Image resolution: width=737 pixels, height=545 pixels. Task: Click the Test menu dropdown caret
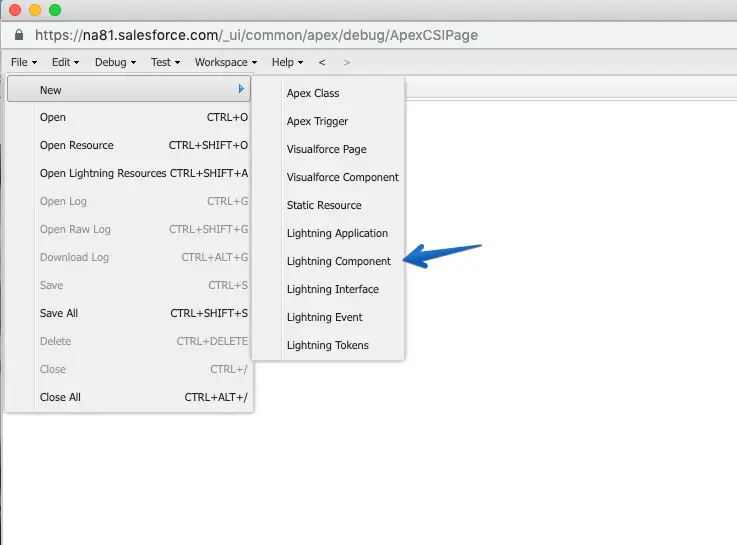coord(177,62)
